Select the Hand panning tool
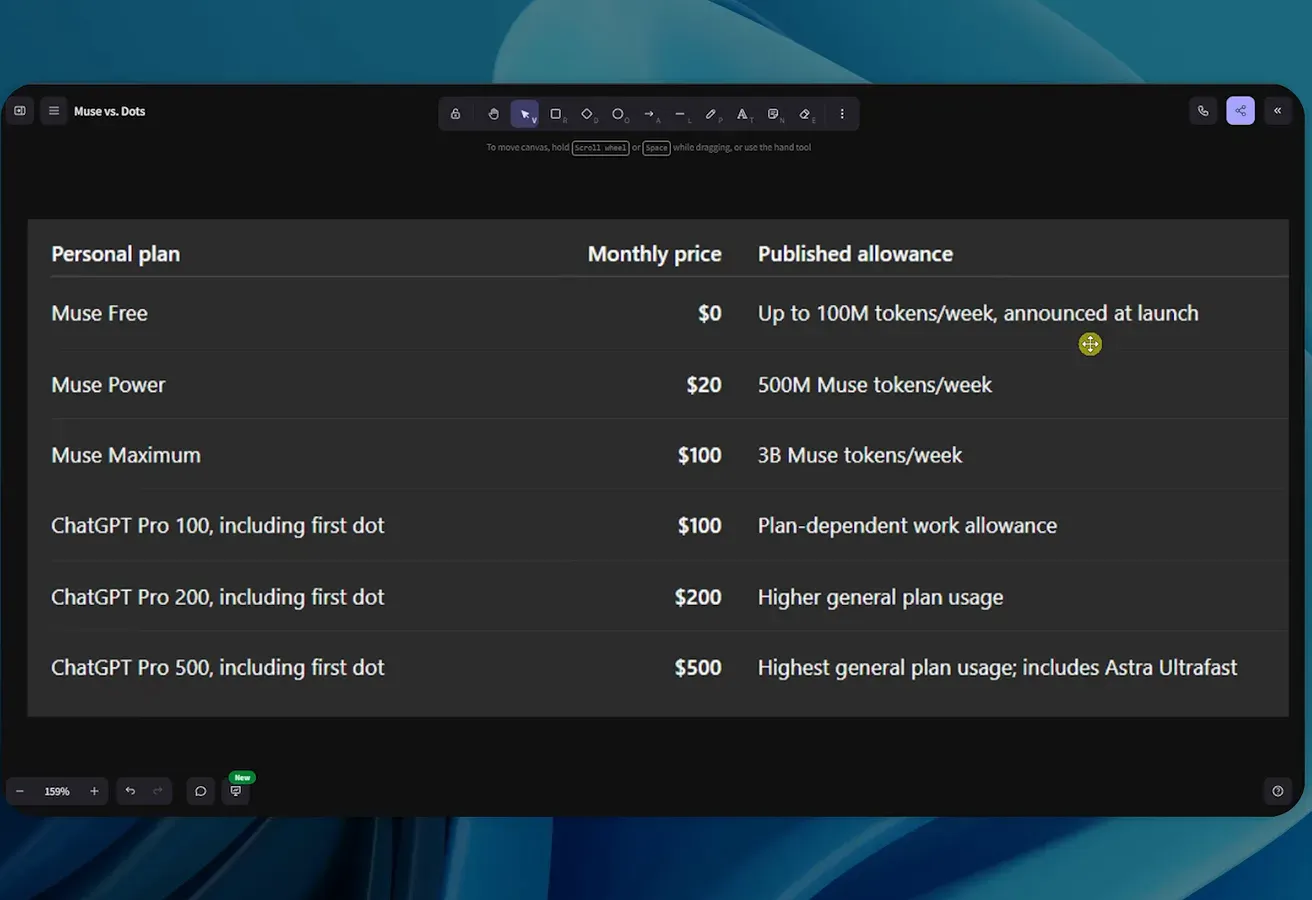Image resolution: width=1312 pixels, height=900 pixels. [493, 114]
